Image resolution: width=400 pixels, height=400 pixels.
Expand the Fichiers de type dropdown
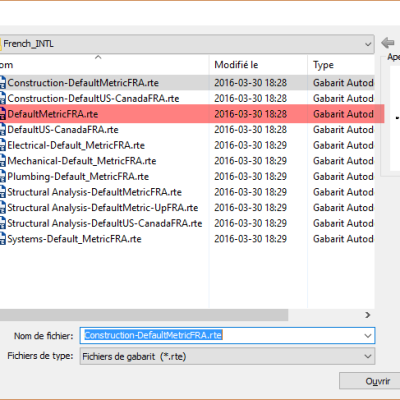click(x=368, y=356)
